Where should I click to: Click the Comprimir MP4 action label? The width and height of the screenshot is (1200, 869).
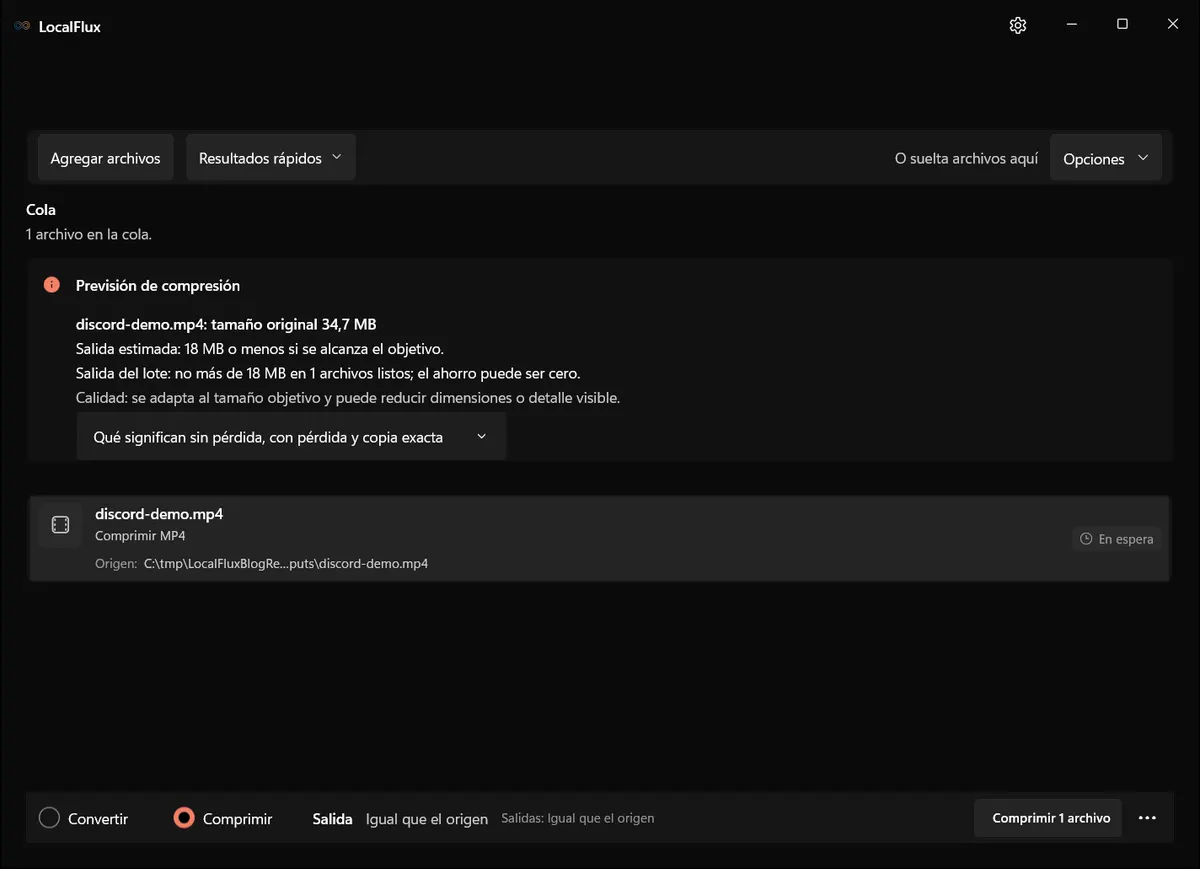140,536
